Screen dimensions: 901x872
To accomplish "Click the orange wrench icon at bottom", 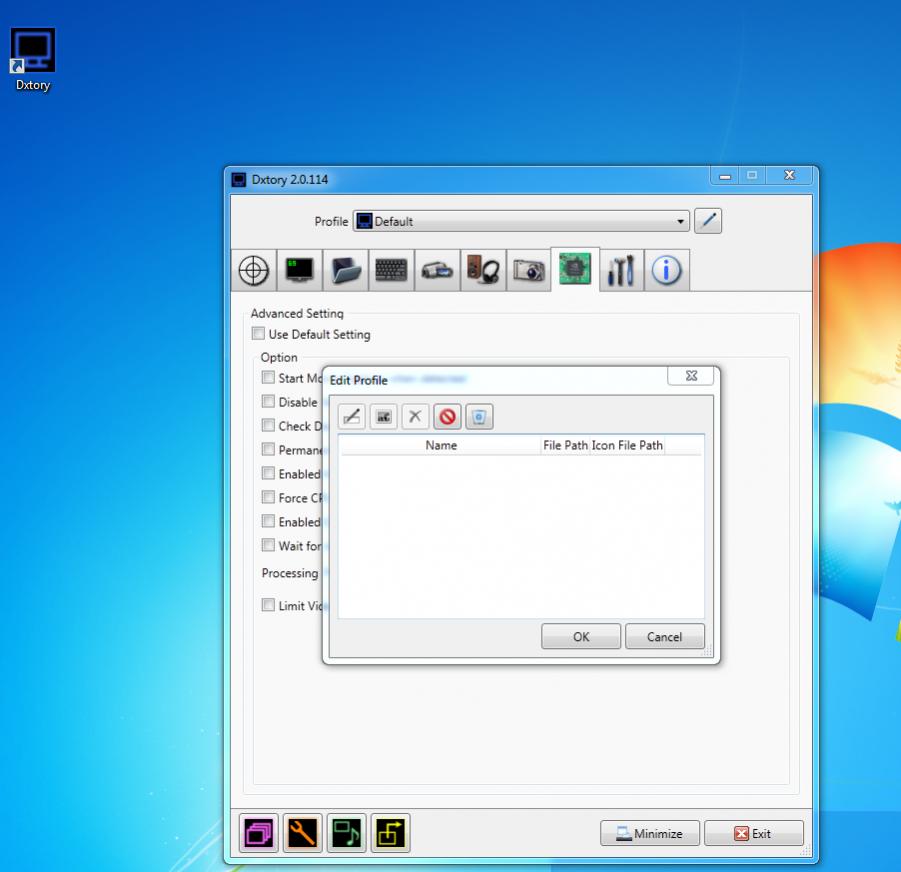I will 303,833.
